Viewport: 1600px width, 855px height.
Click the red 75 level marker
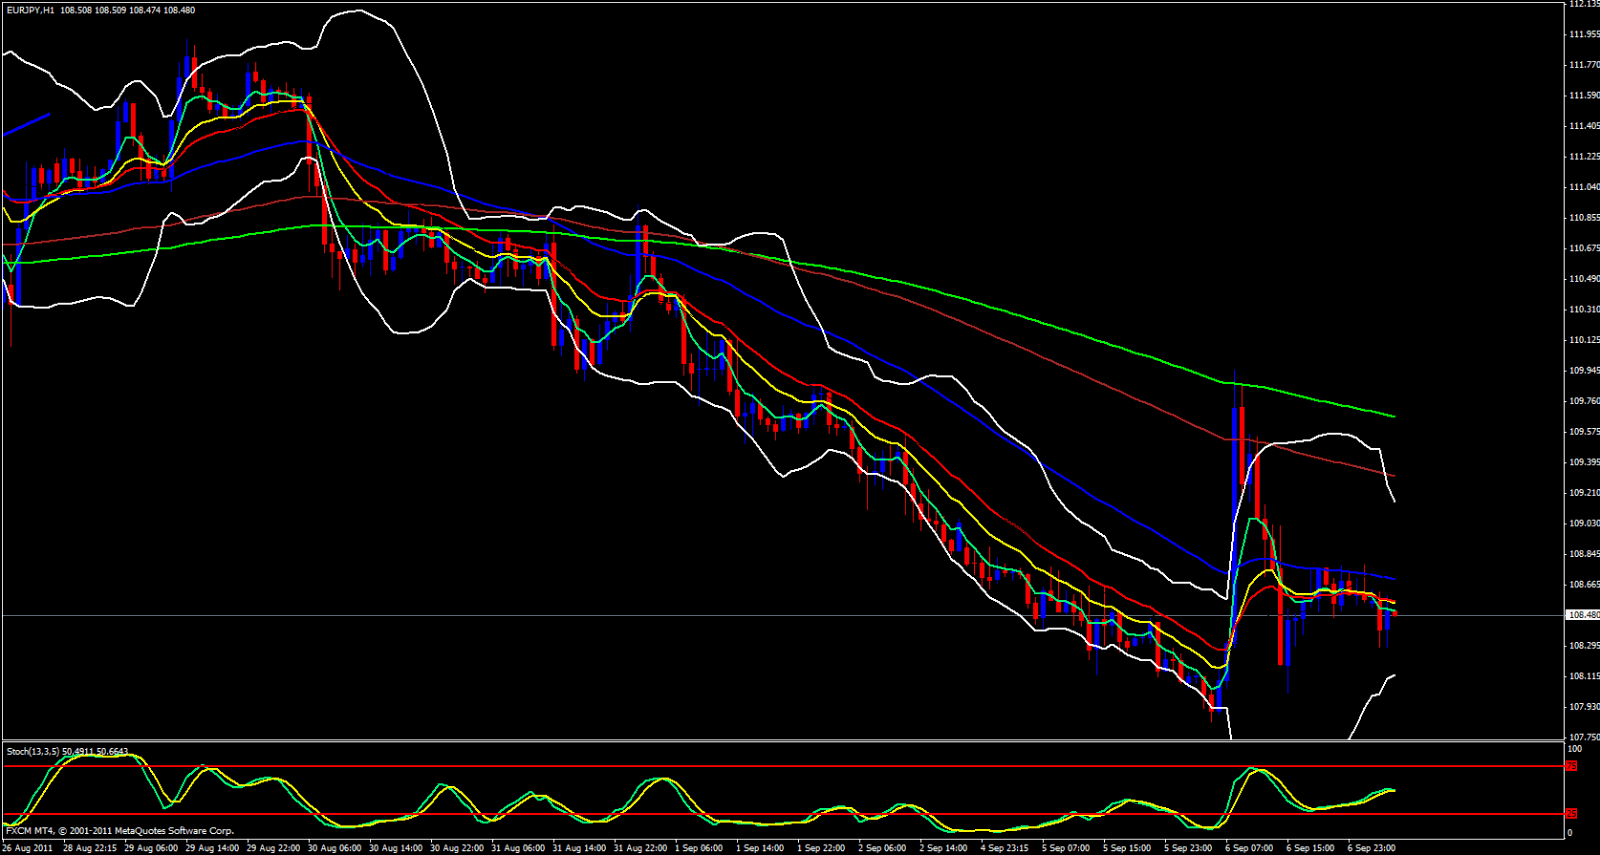[x=1571, y=766]
